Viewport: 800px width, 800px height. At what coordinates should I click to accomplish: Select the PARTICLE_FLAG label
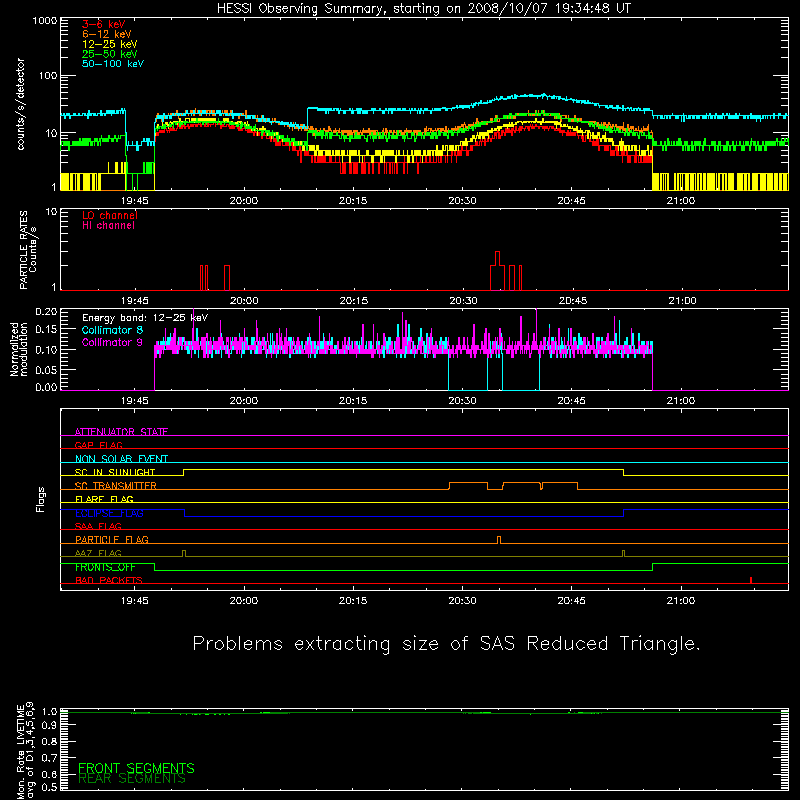[112, 539]
